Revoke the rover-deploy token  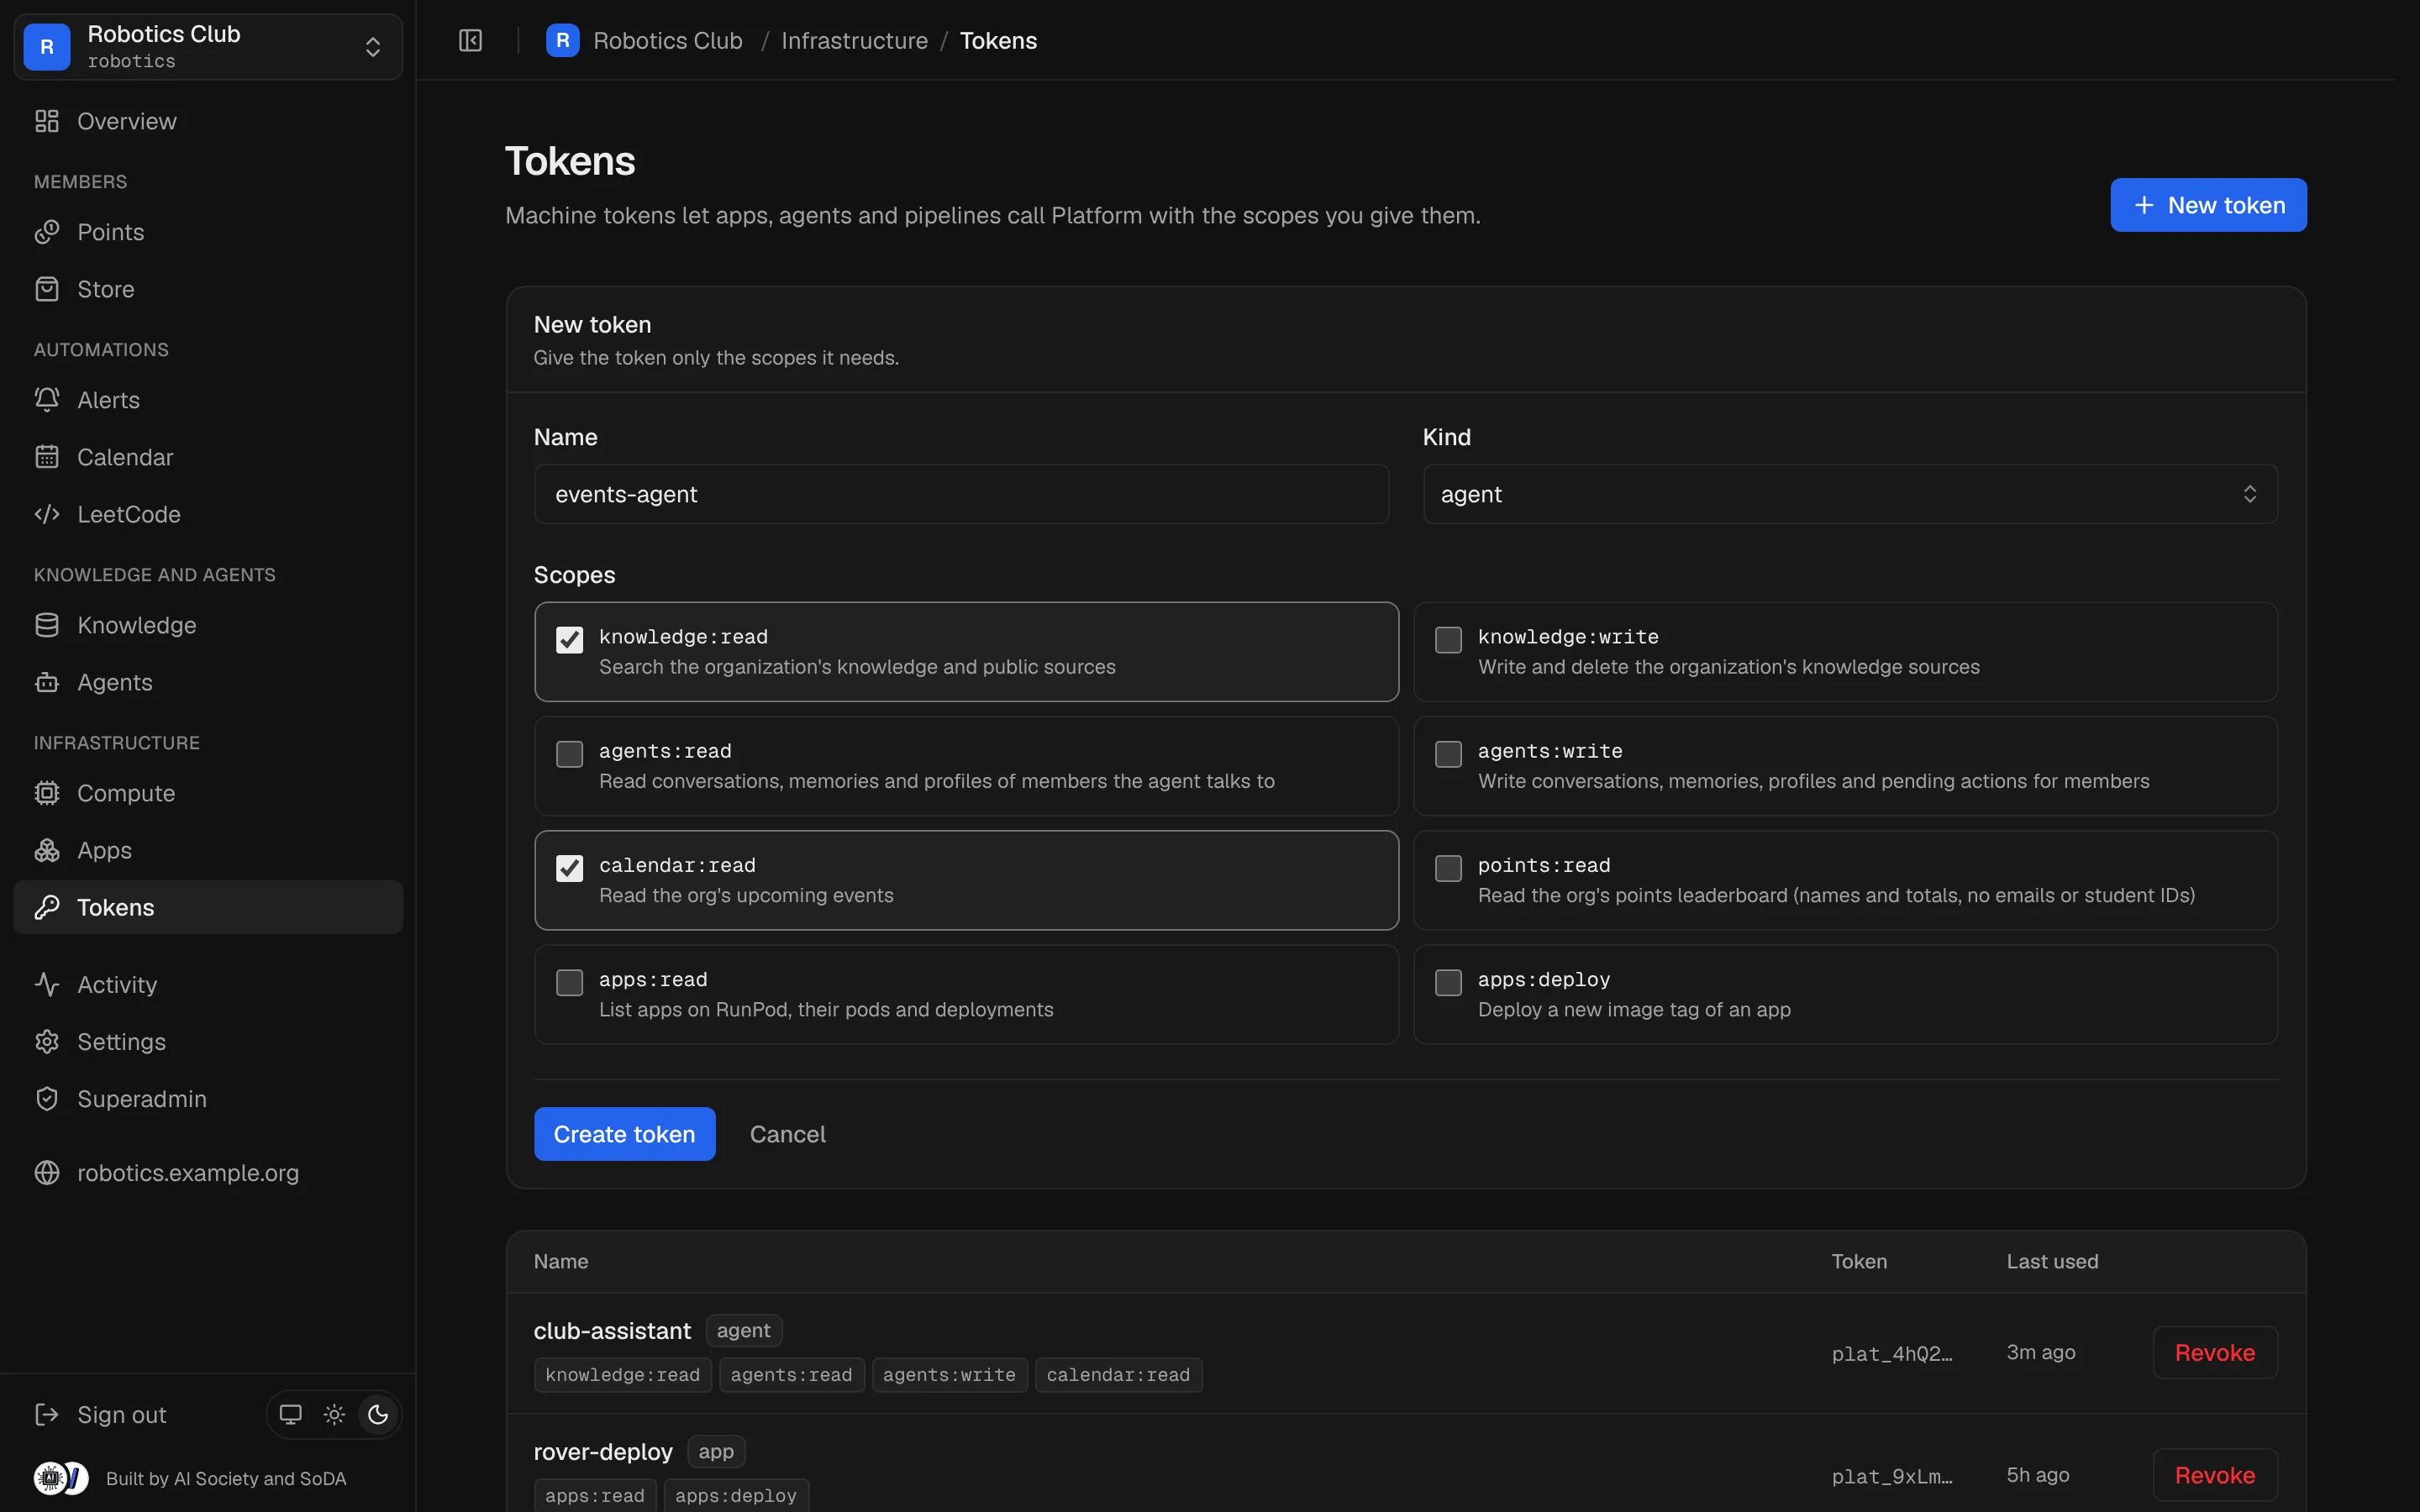(x=2214, y=1475)
